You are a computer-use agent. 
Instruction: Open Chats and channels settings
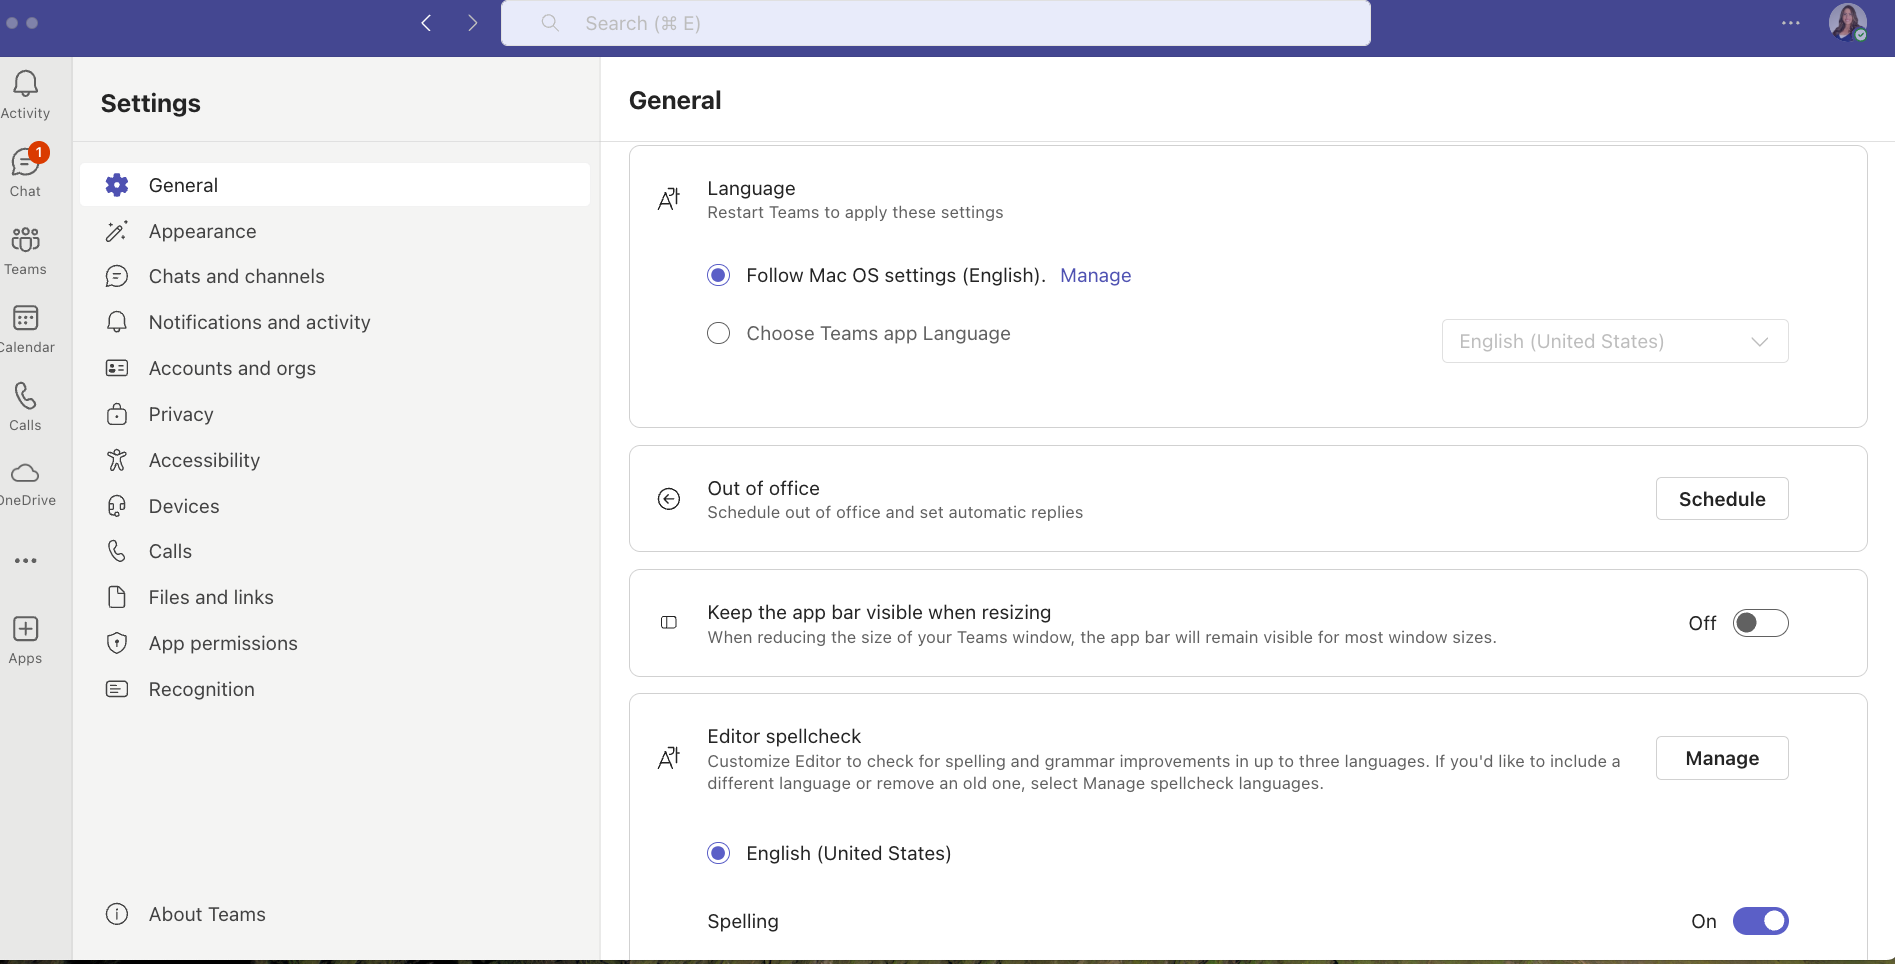click(335, 276)
